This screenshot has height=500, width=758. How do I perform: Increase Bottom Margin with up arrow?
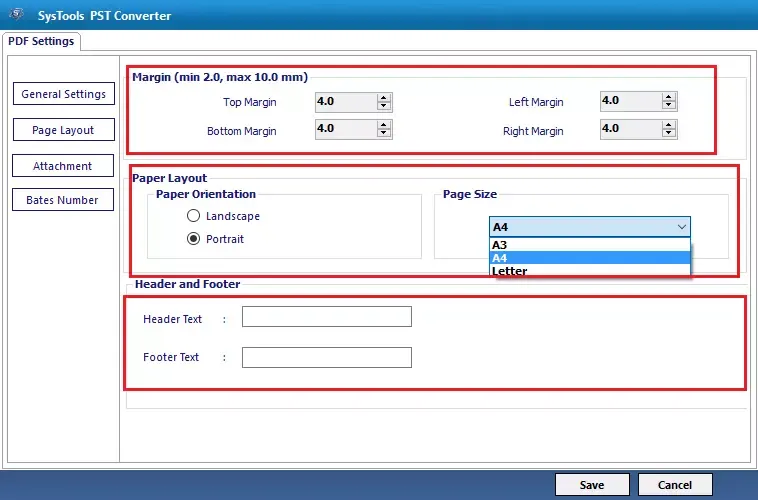point(384,125)
